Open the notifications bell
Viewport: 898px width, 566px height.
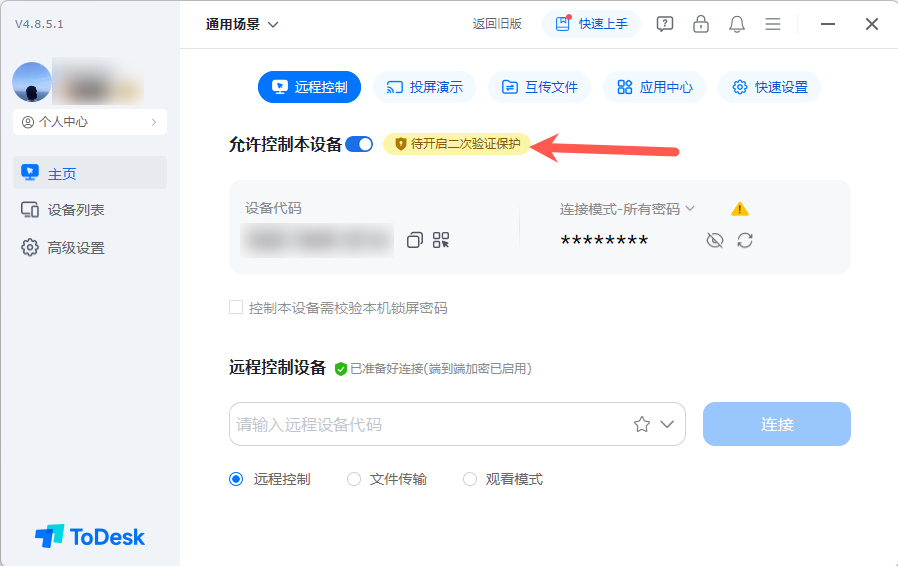737,24
